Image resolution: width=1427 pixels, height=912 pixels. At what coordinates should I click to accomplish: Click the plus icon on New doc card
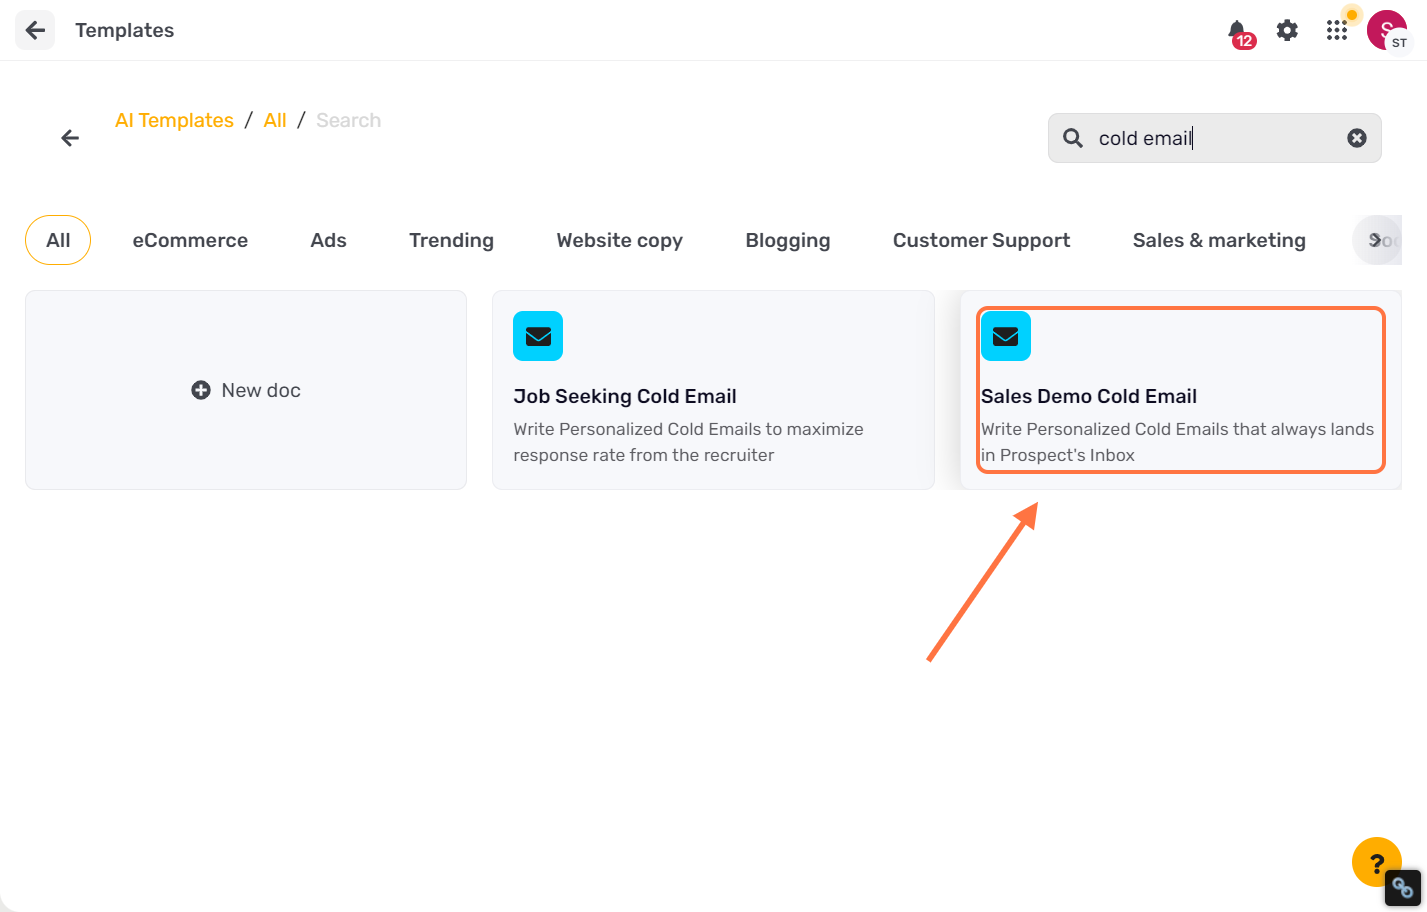click(x=201, y=390)
